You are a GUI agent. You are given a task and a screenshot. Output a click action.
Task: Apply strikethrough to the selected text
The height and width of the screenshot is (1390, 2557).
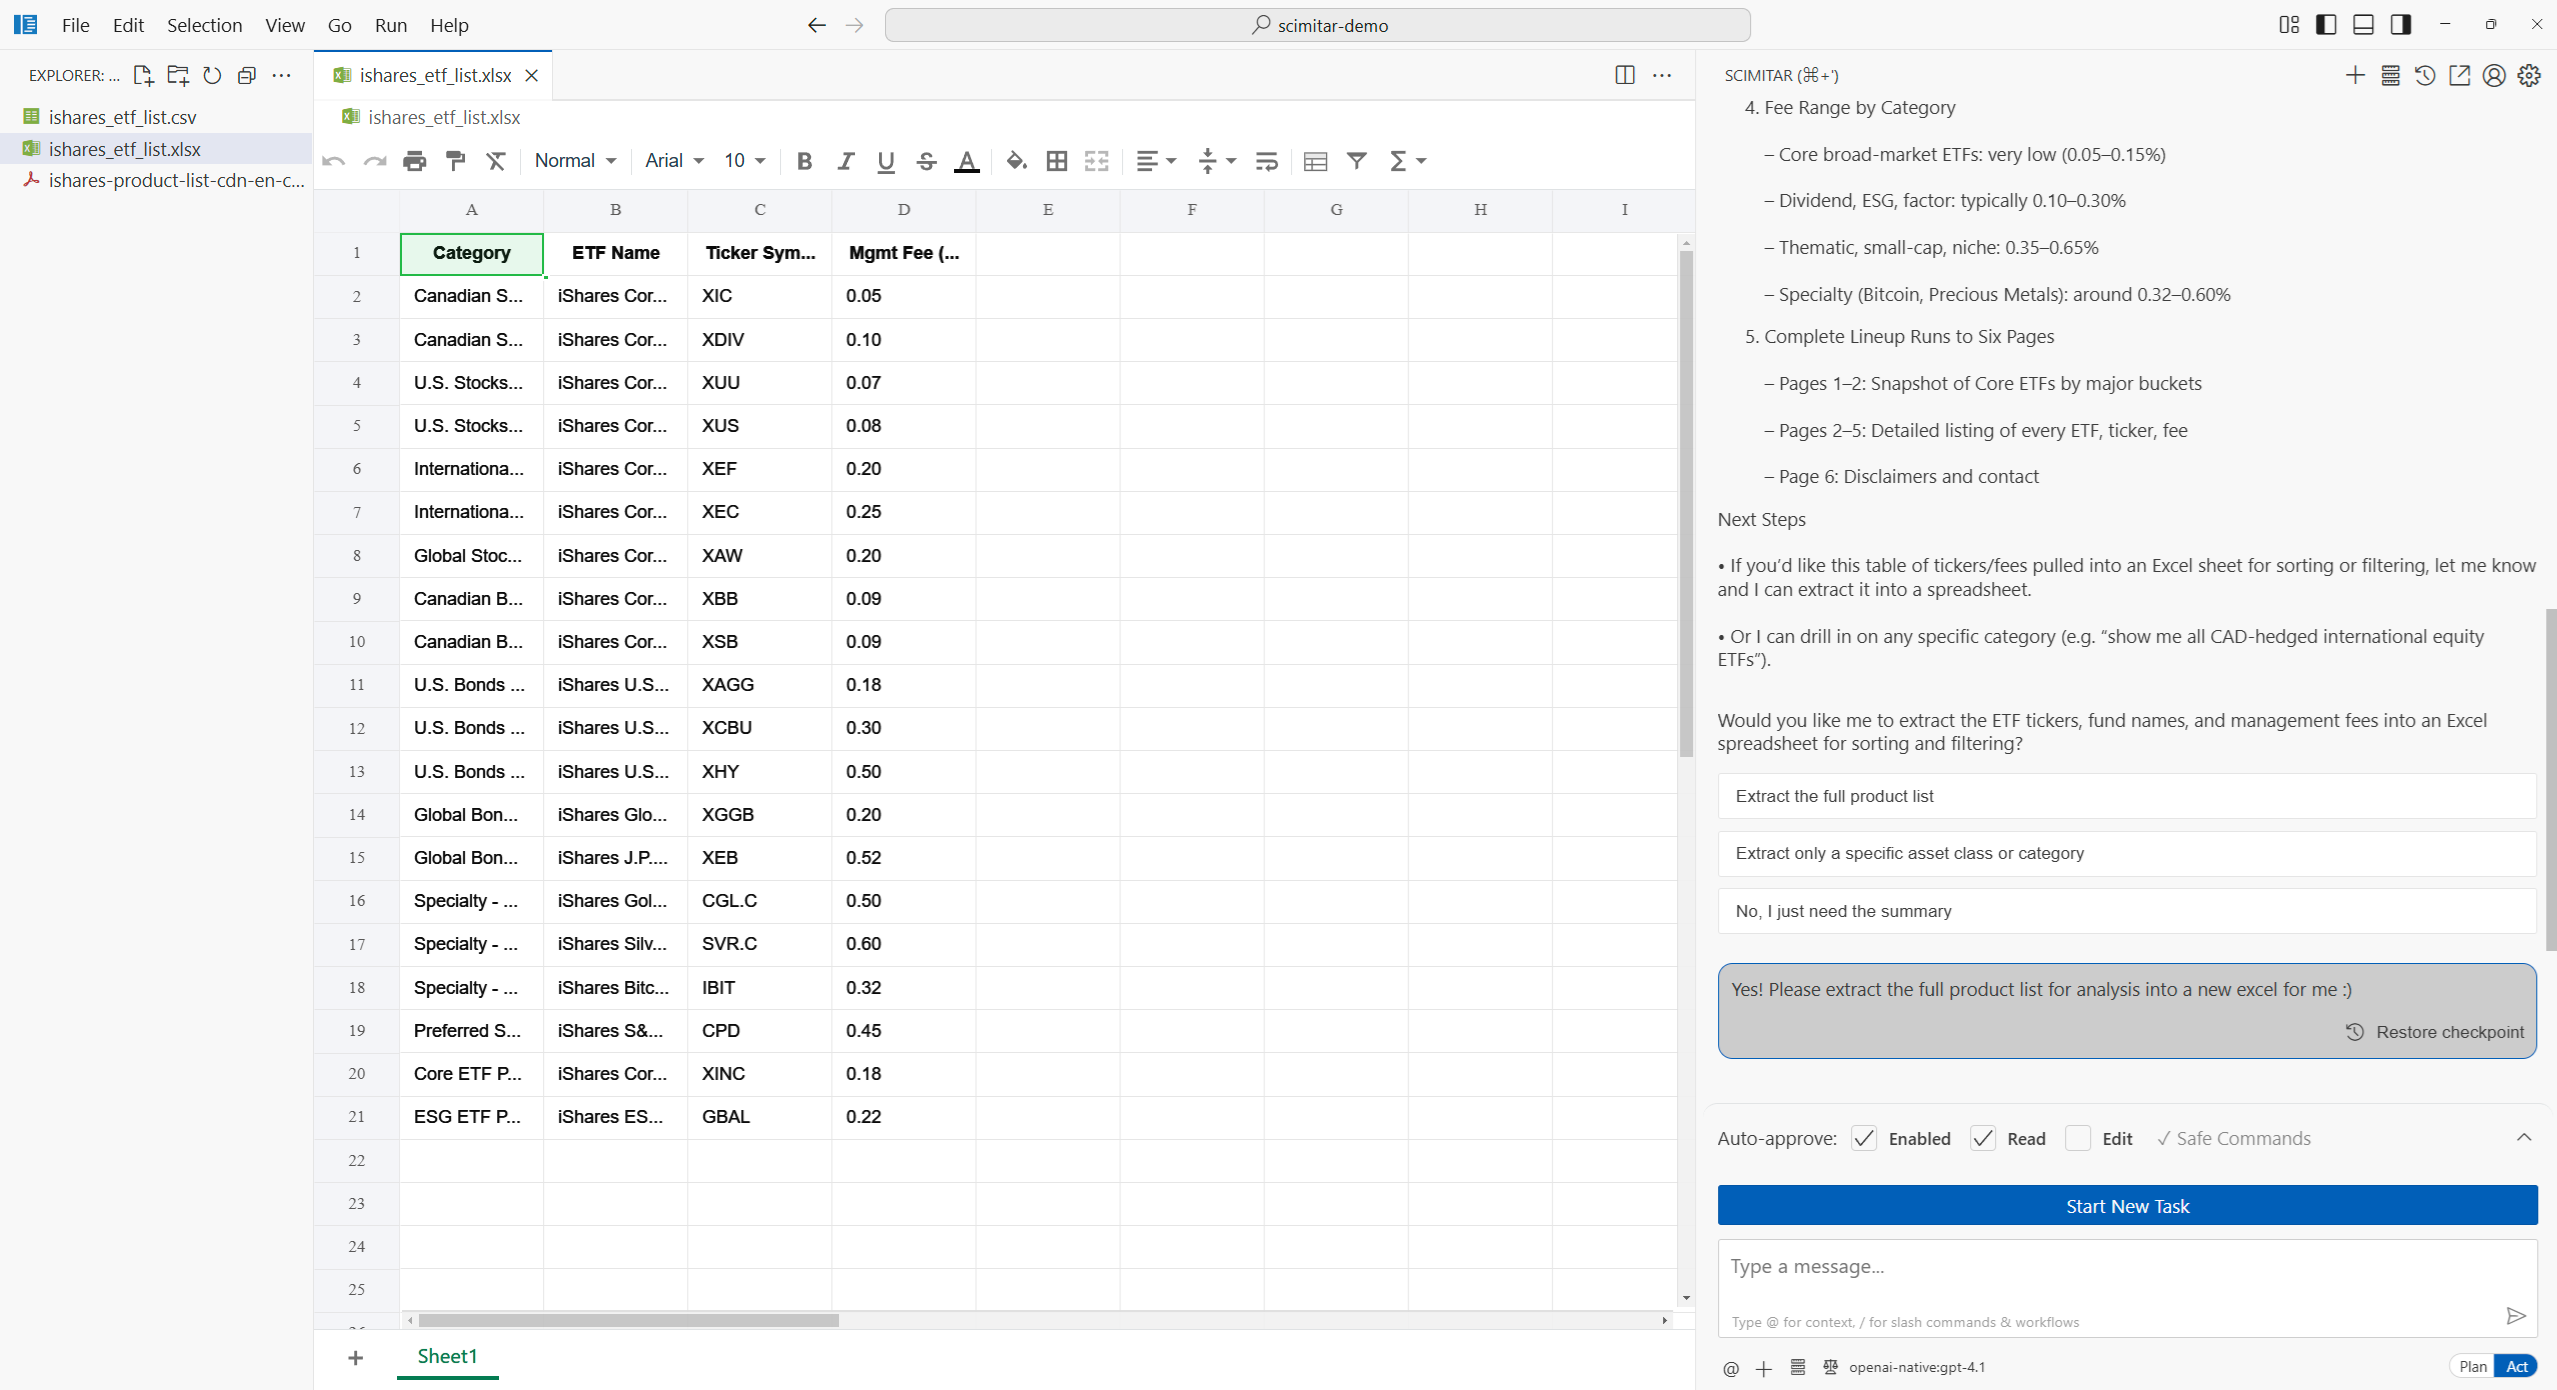pyautogui.click(x=927, y=161)
